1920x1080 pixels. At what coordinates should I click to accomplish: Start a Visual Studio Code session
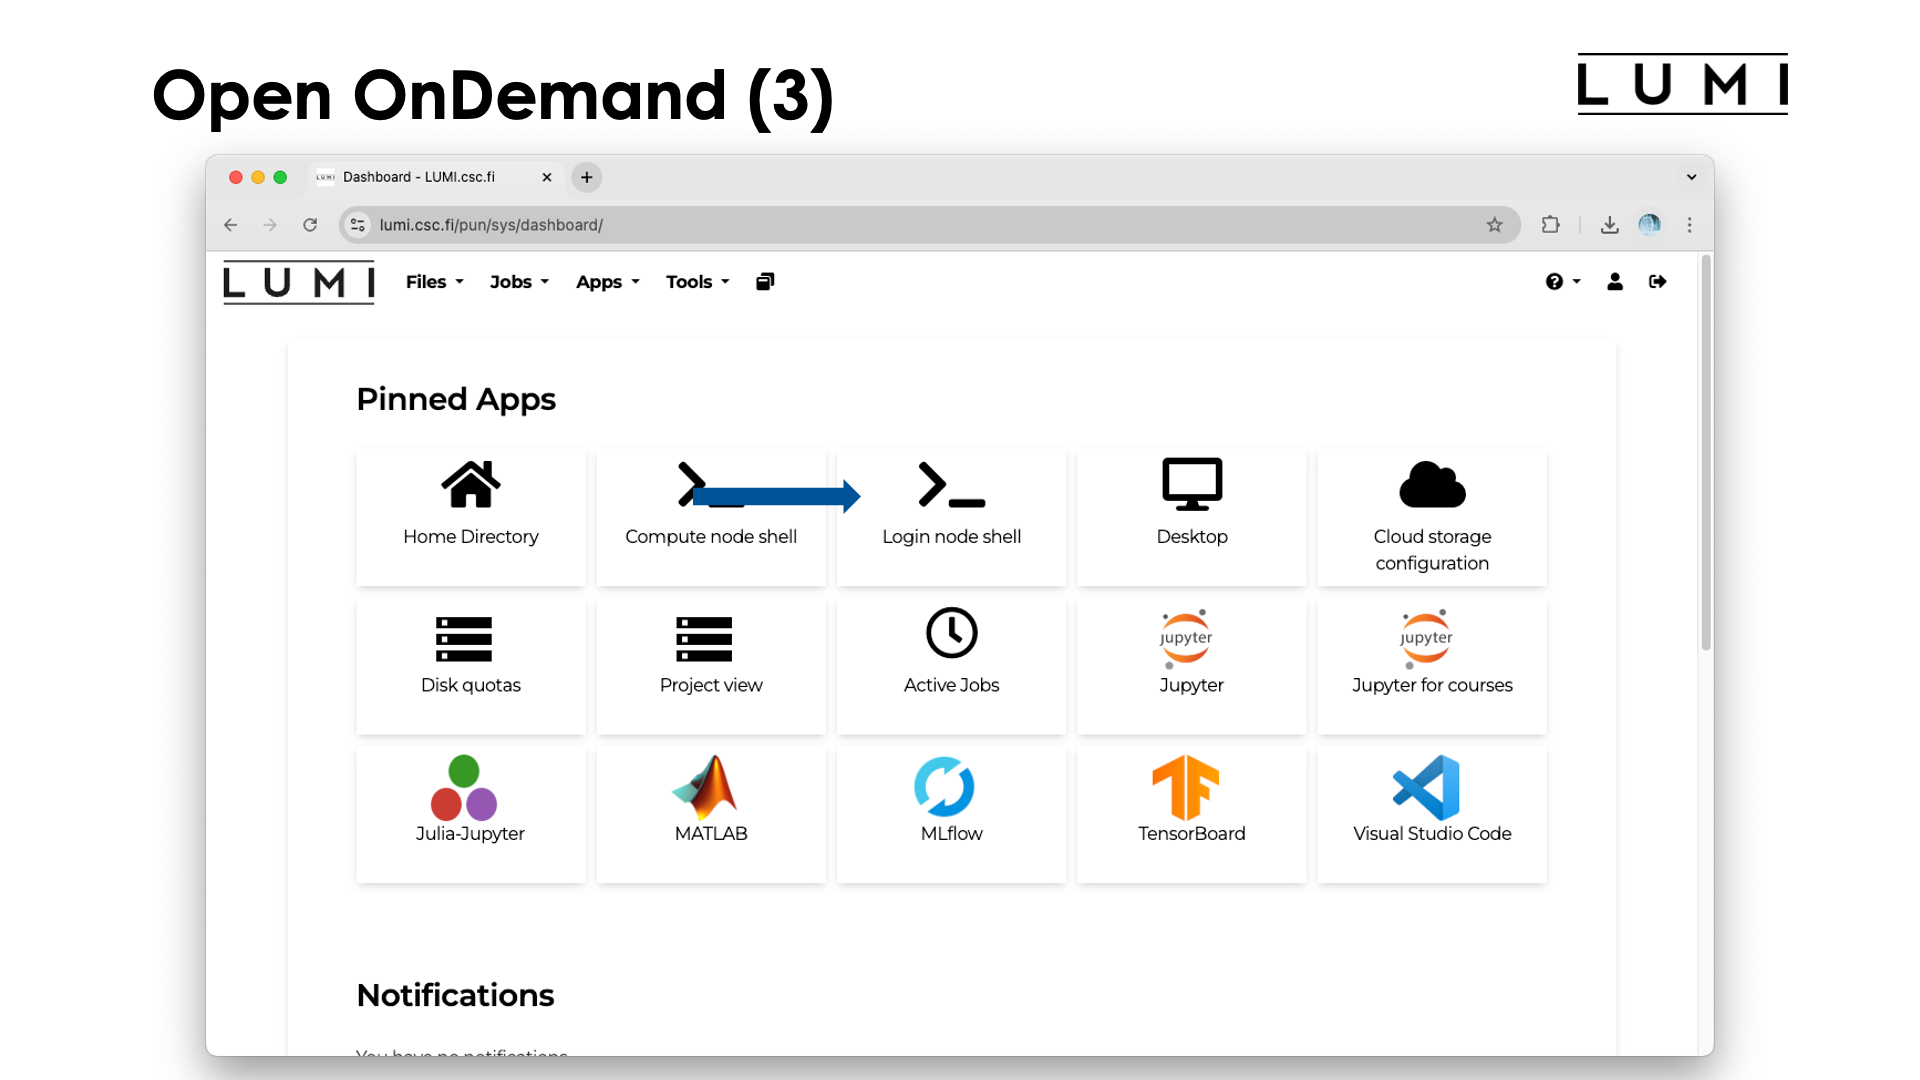[1431, 808]
